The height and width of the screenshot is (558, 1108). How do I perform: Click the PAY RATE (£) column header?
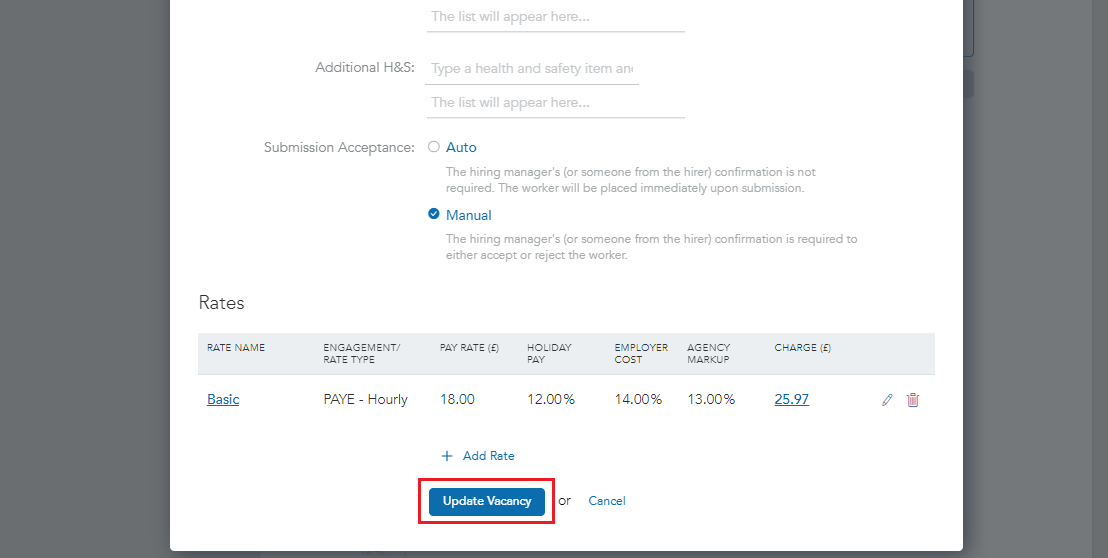tap(469, 348)
